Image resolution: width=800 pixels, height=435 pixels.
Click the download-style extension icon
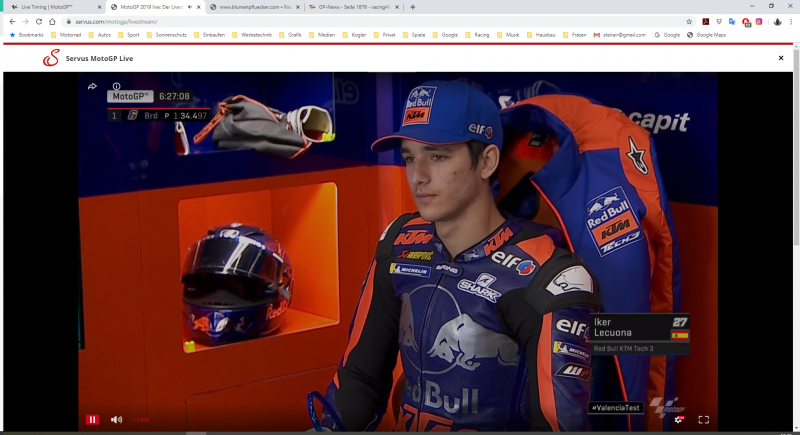(x=719, y=21)
